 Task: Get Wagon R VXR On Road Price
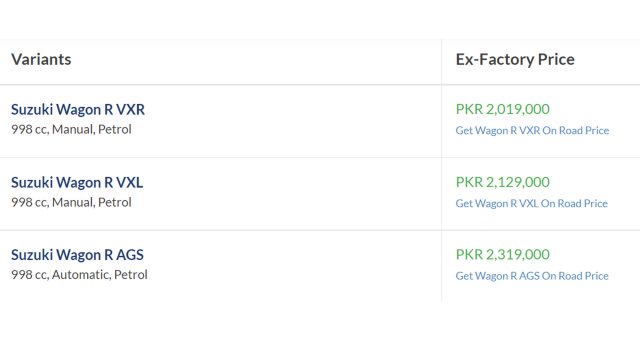(x=532, y=130)
